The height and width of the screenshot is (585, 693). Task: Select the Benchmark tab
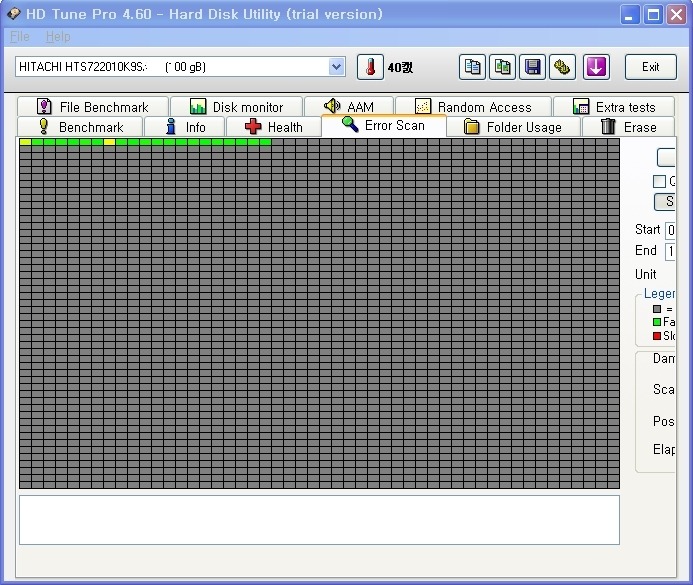80,127
